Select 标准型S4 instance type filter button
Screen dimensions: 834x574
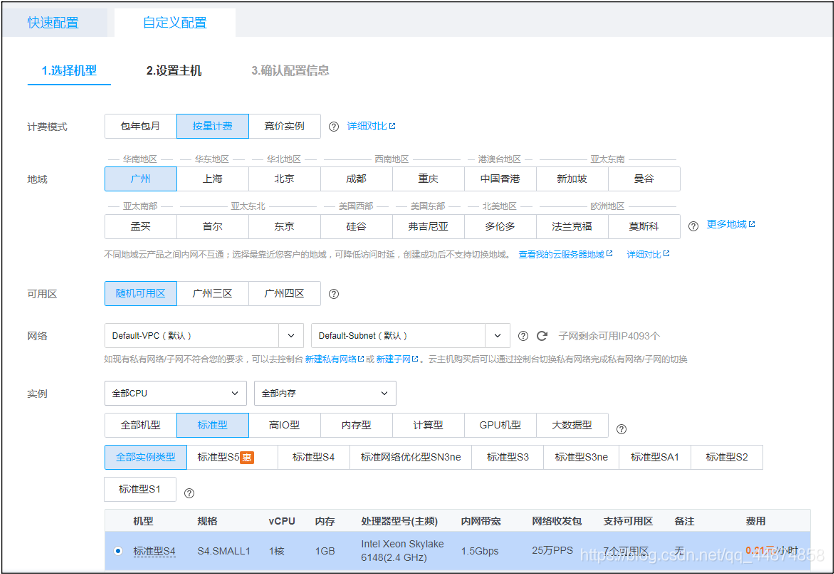313,457
